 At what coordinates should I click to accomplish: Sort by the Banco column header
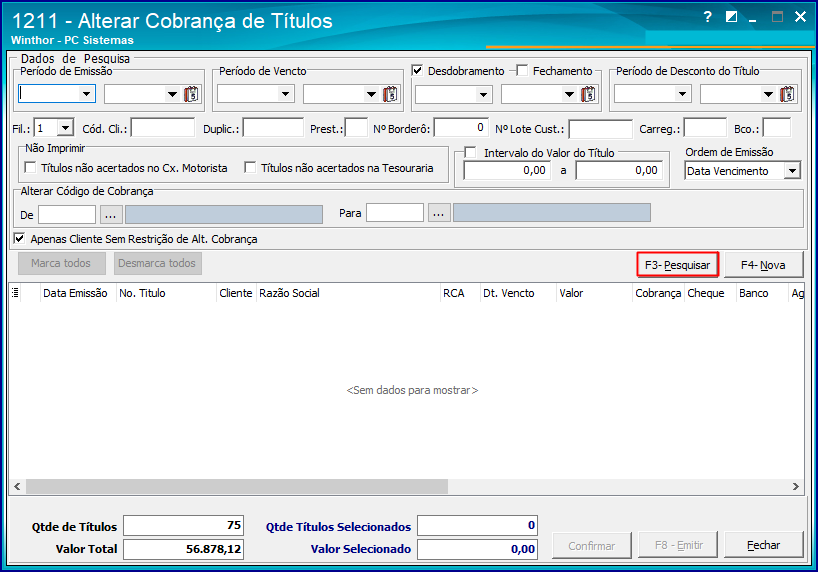(762, 293)
